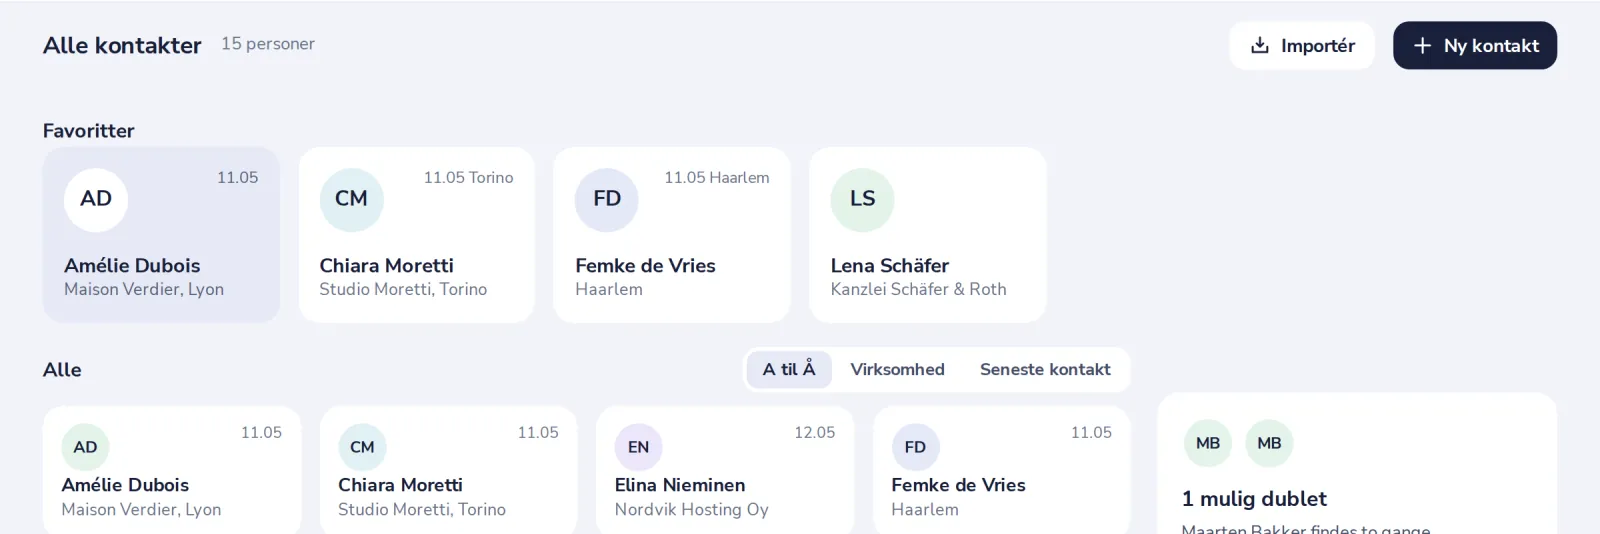Click CM avatar in Favoritter Chiara Moretti card
This screenshot has width=1600, height=534.
[351, 199]
